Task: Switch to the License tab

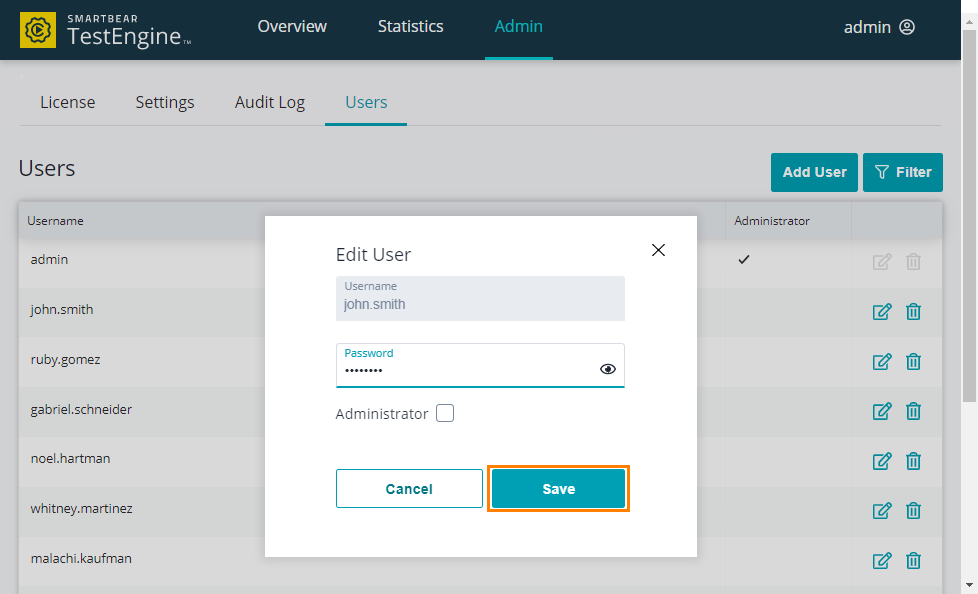Action: tap(67, 102)
